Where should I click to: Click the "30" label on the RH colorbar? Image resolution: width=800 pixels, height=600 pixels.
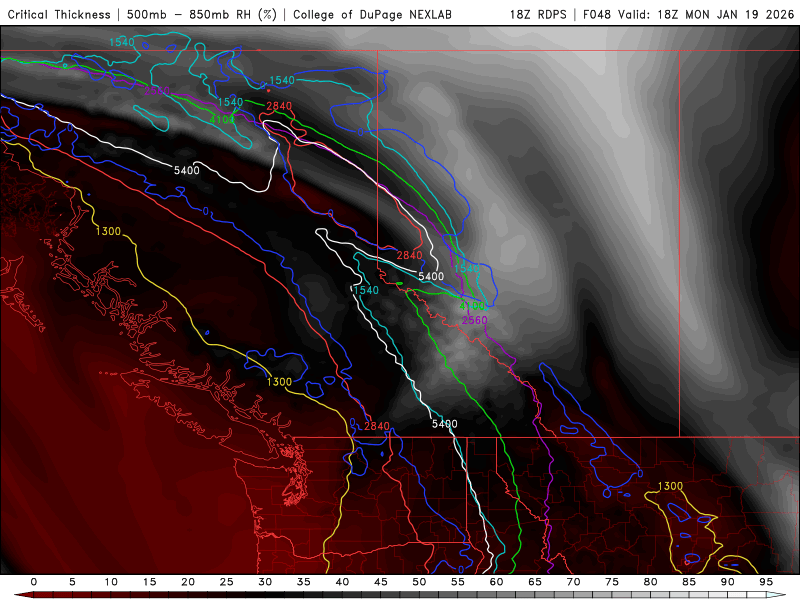point(265,582)
